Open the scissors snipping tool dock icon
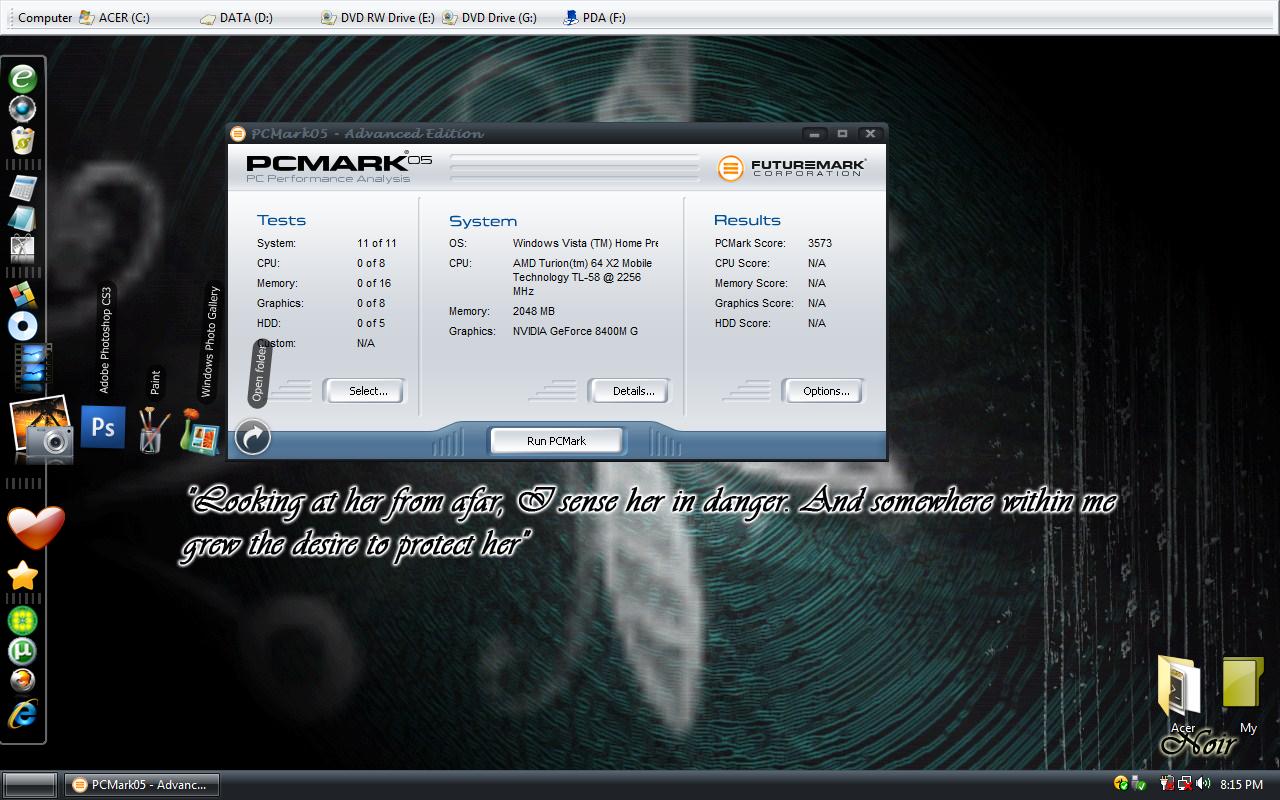This screenshot has height=800, width=1280. pyautogui.click(x=22, y=249)
